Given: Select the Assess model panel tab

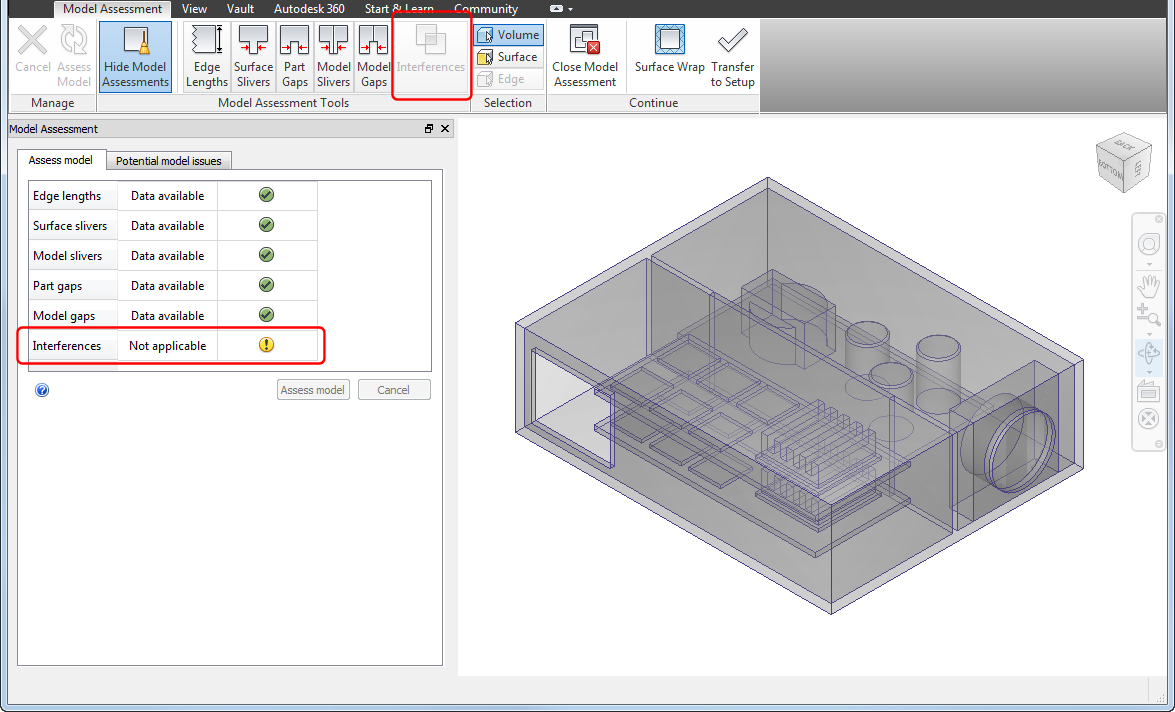Looking at the screenshot, I should [x=61, y=160].
